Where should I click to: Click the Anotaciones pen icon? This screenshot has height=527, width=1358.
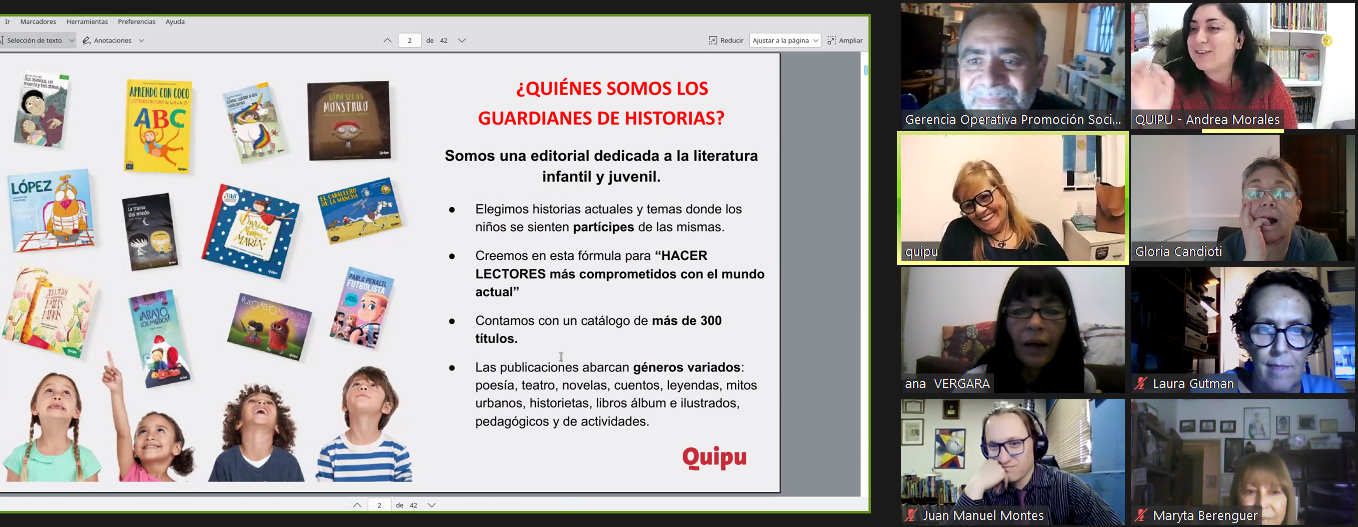[87, 41]
